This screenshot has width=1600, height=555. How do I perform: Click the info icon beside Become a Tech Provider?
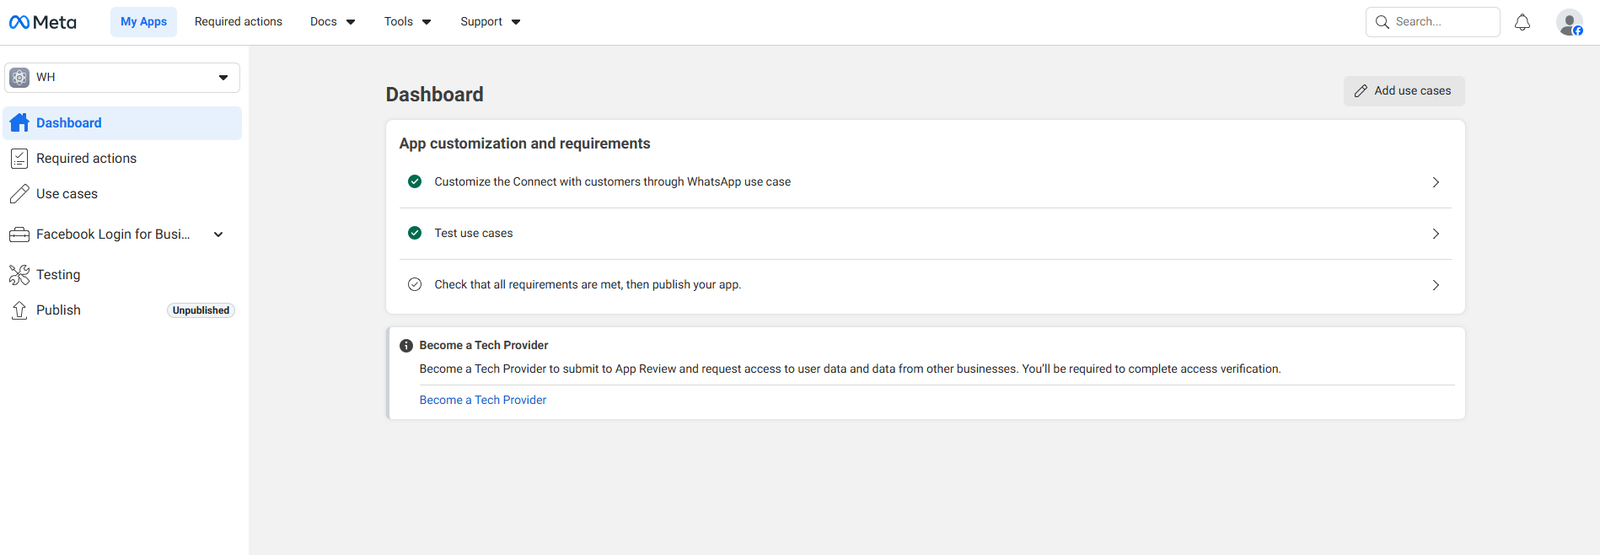[406, 346]
